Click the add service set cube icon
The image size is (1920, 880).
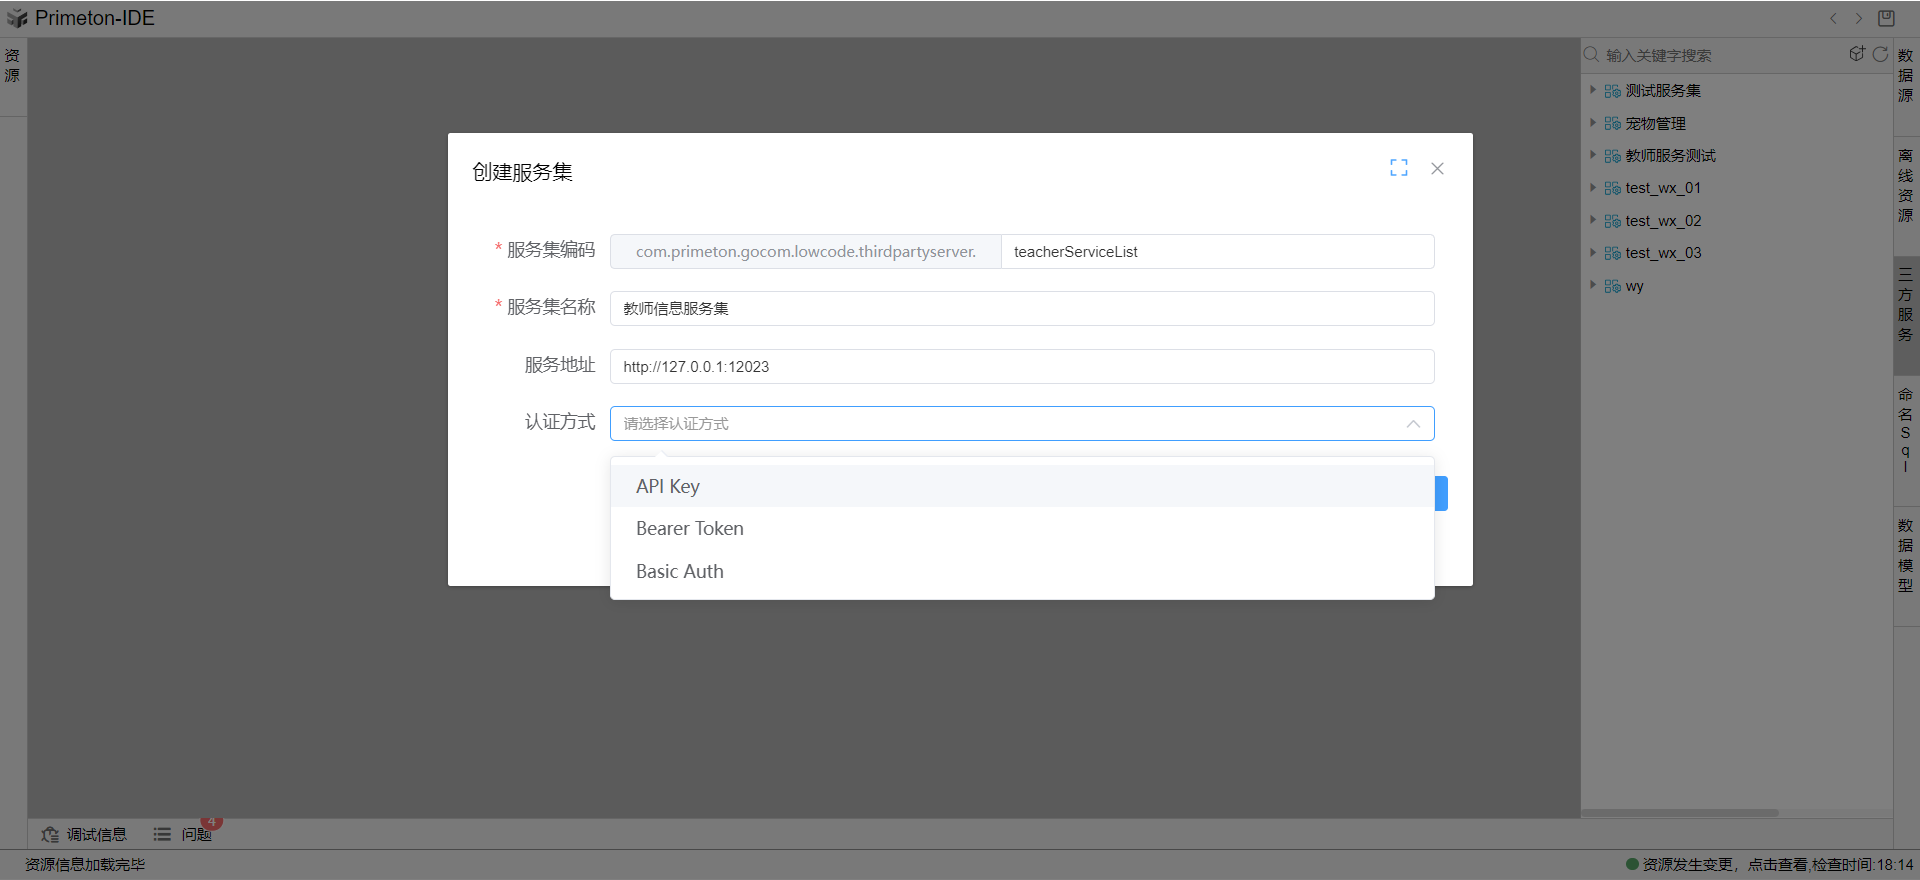point(1856,54)
